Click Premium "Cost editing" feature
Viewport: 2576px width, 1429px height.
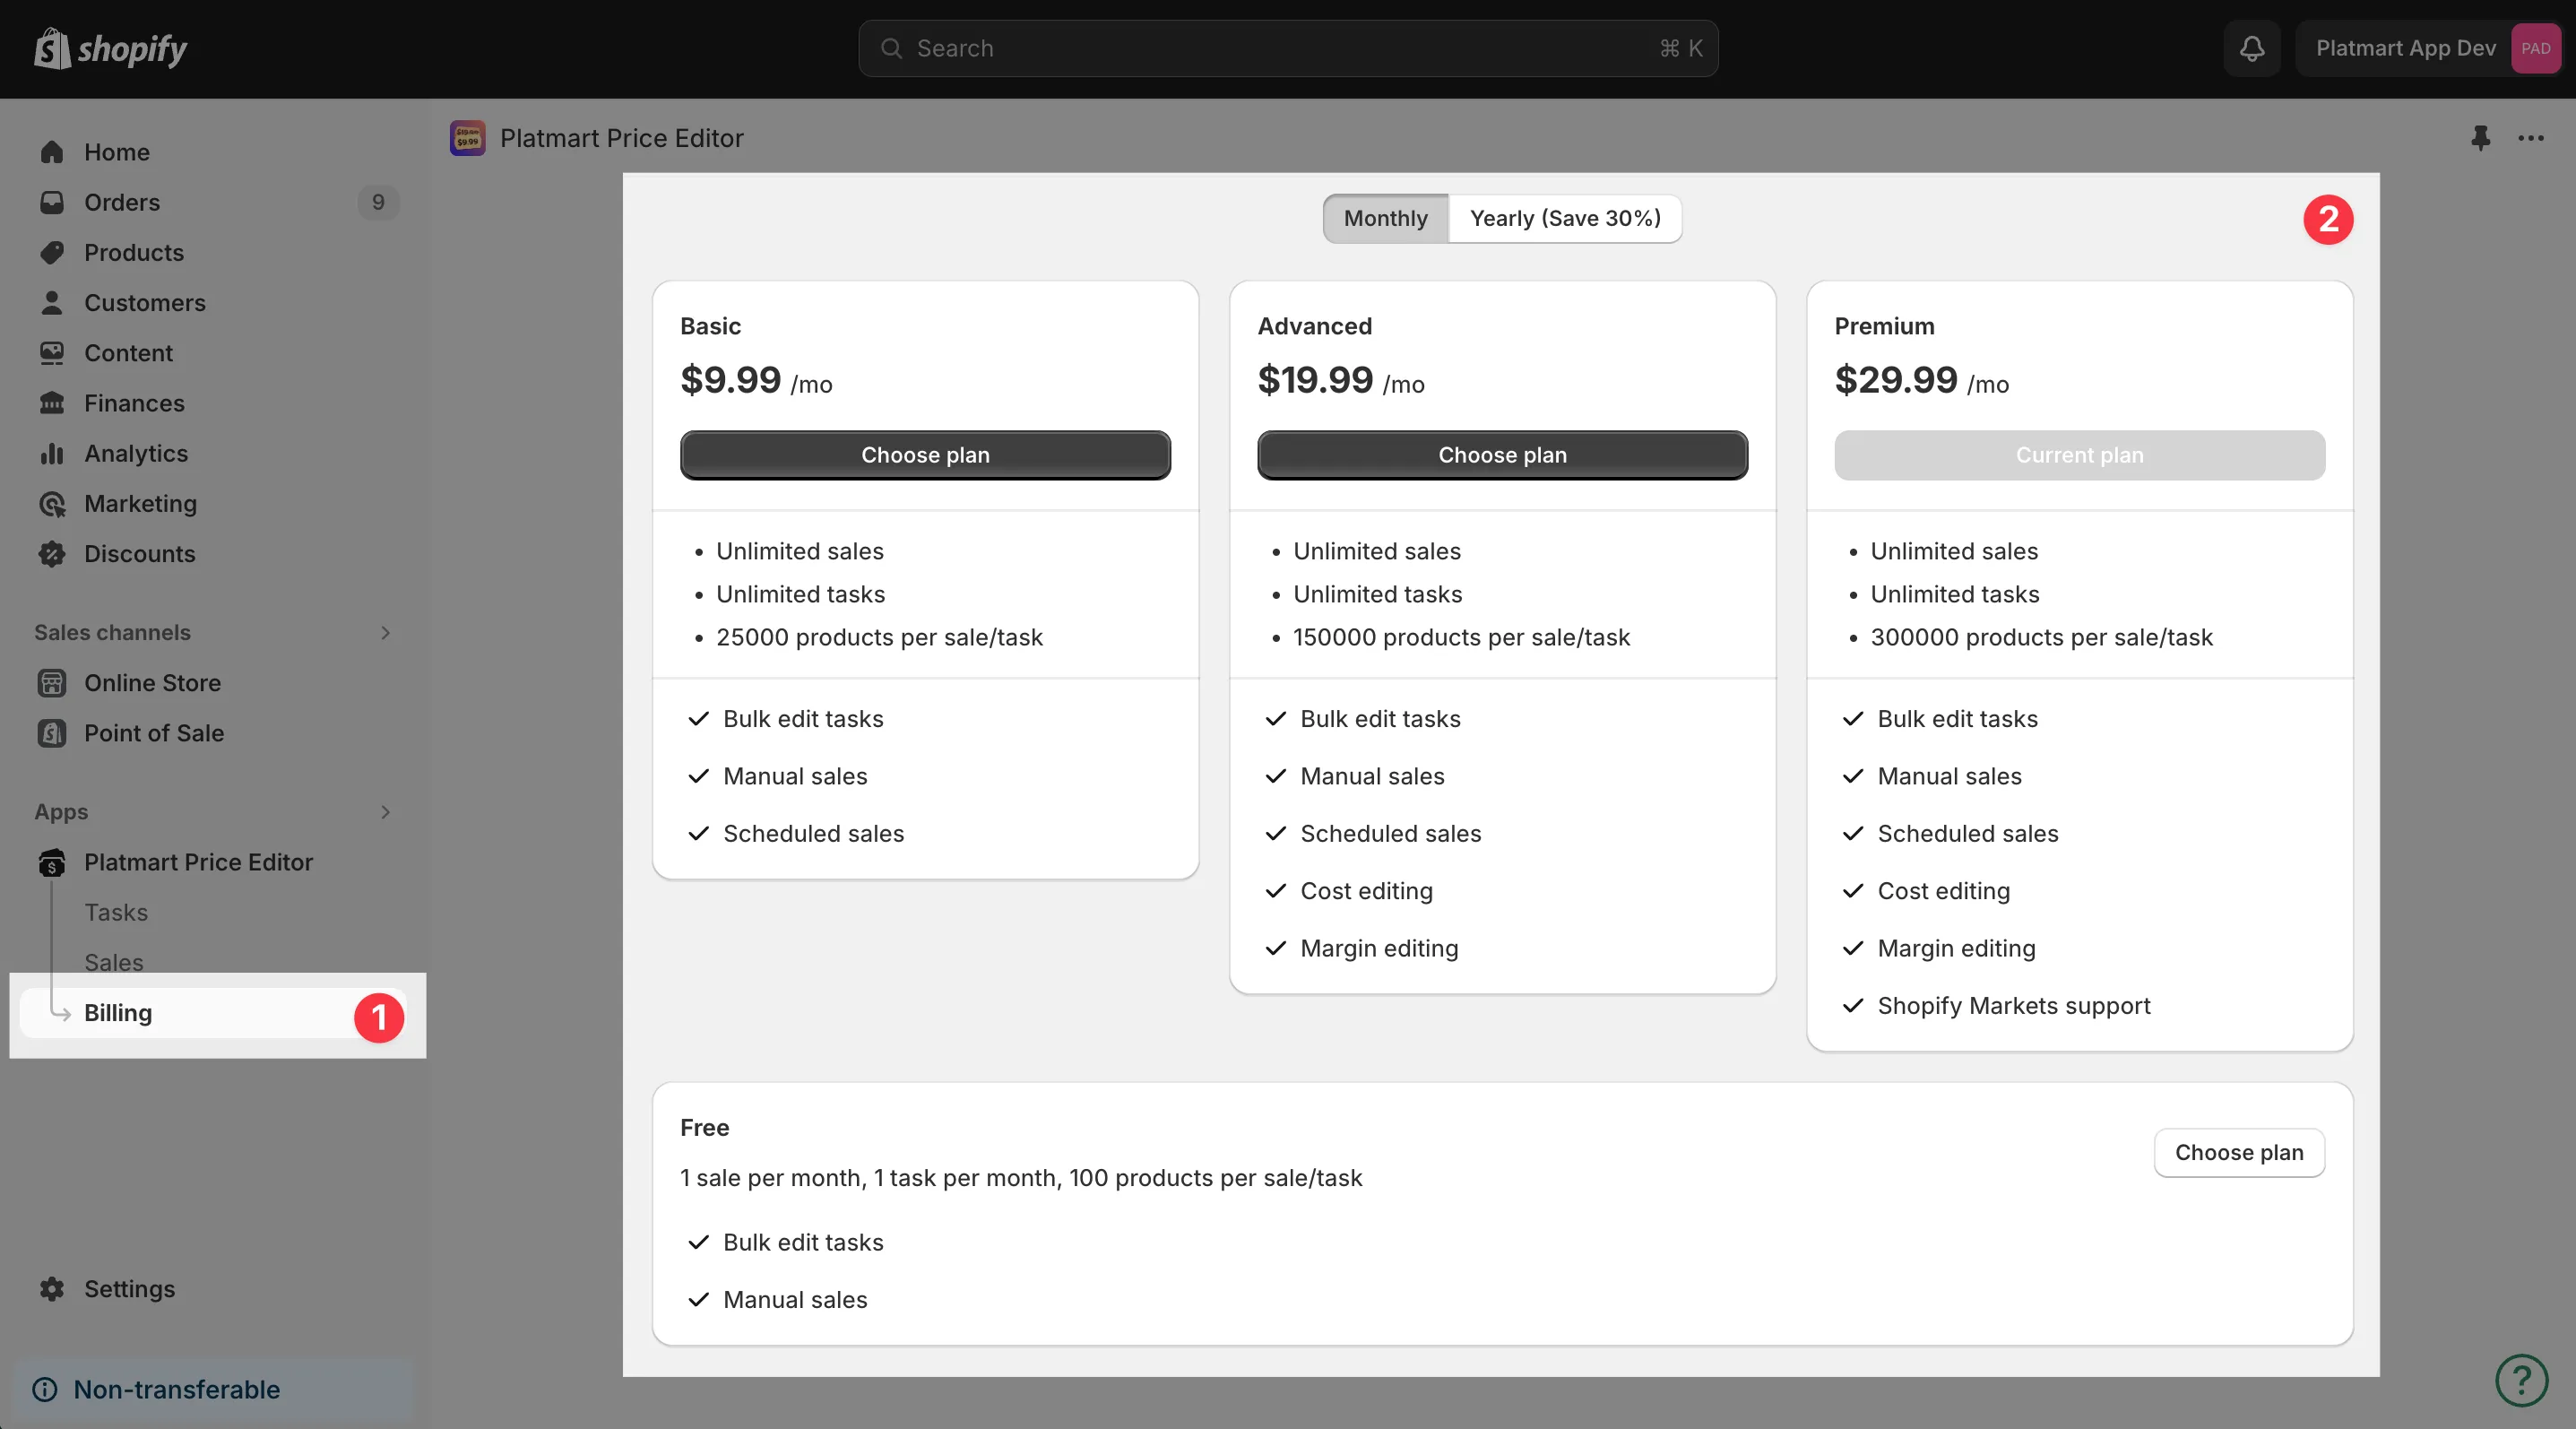(1943, 891)
